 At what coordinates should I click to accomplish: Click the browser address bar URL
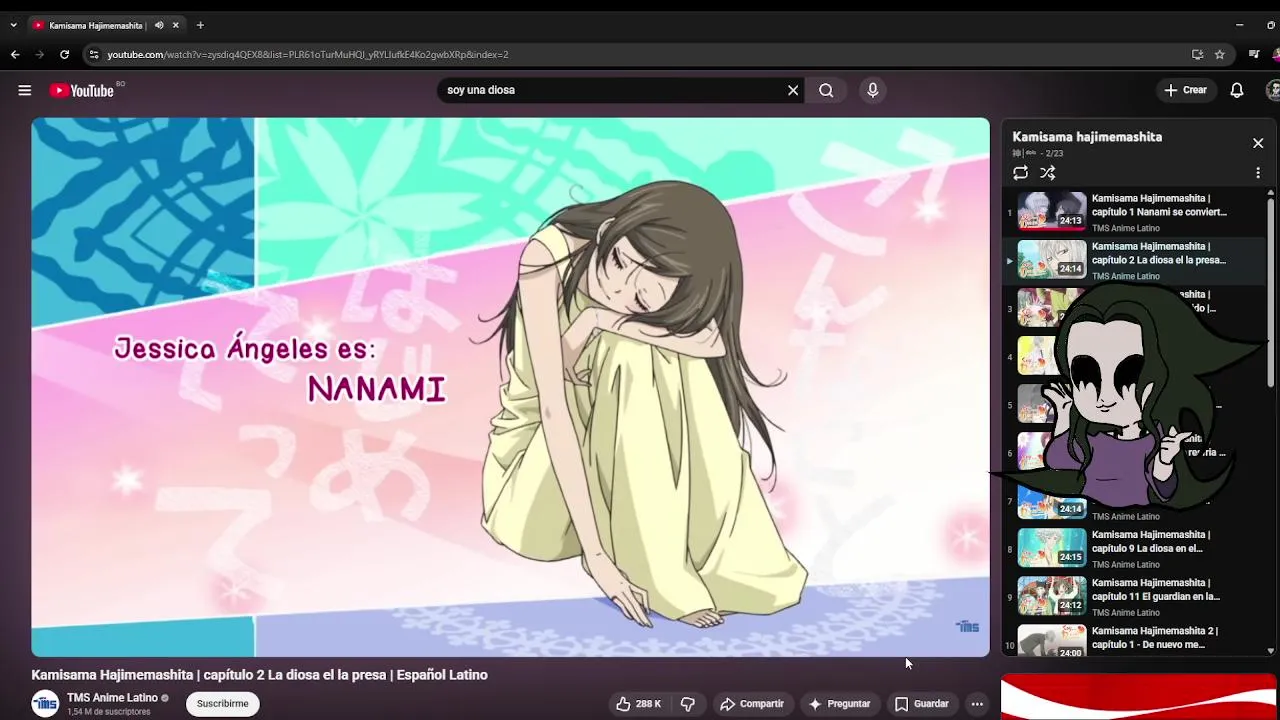pos(308,55)
